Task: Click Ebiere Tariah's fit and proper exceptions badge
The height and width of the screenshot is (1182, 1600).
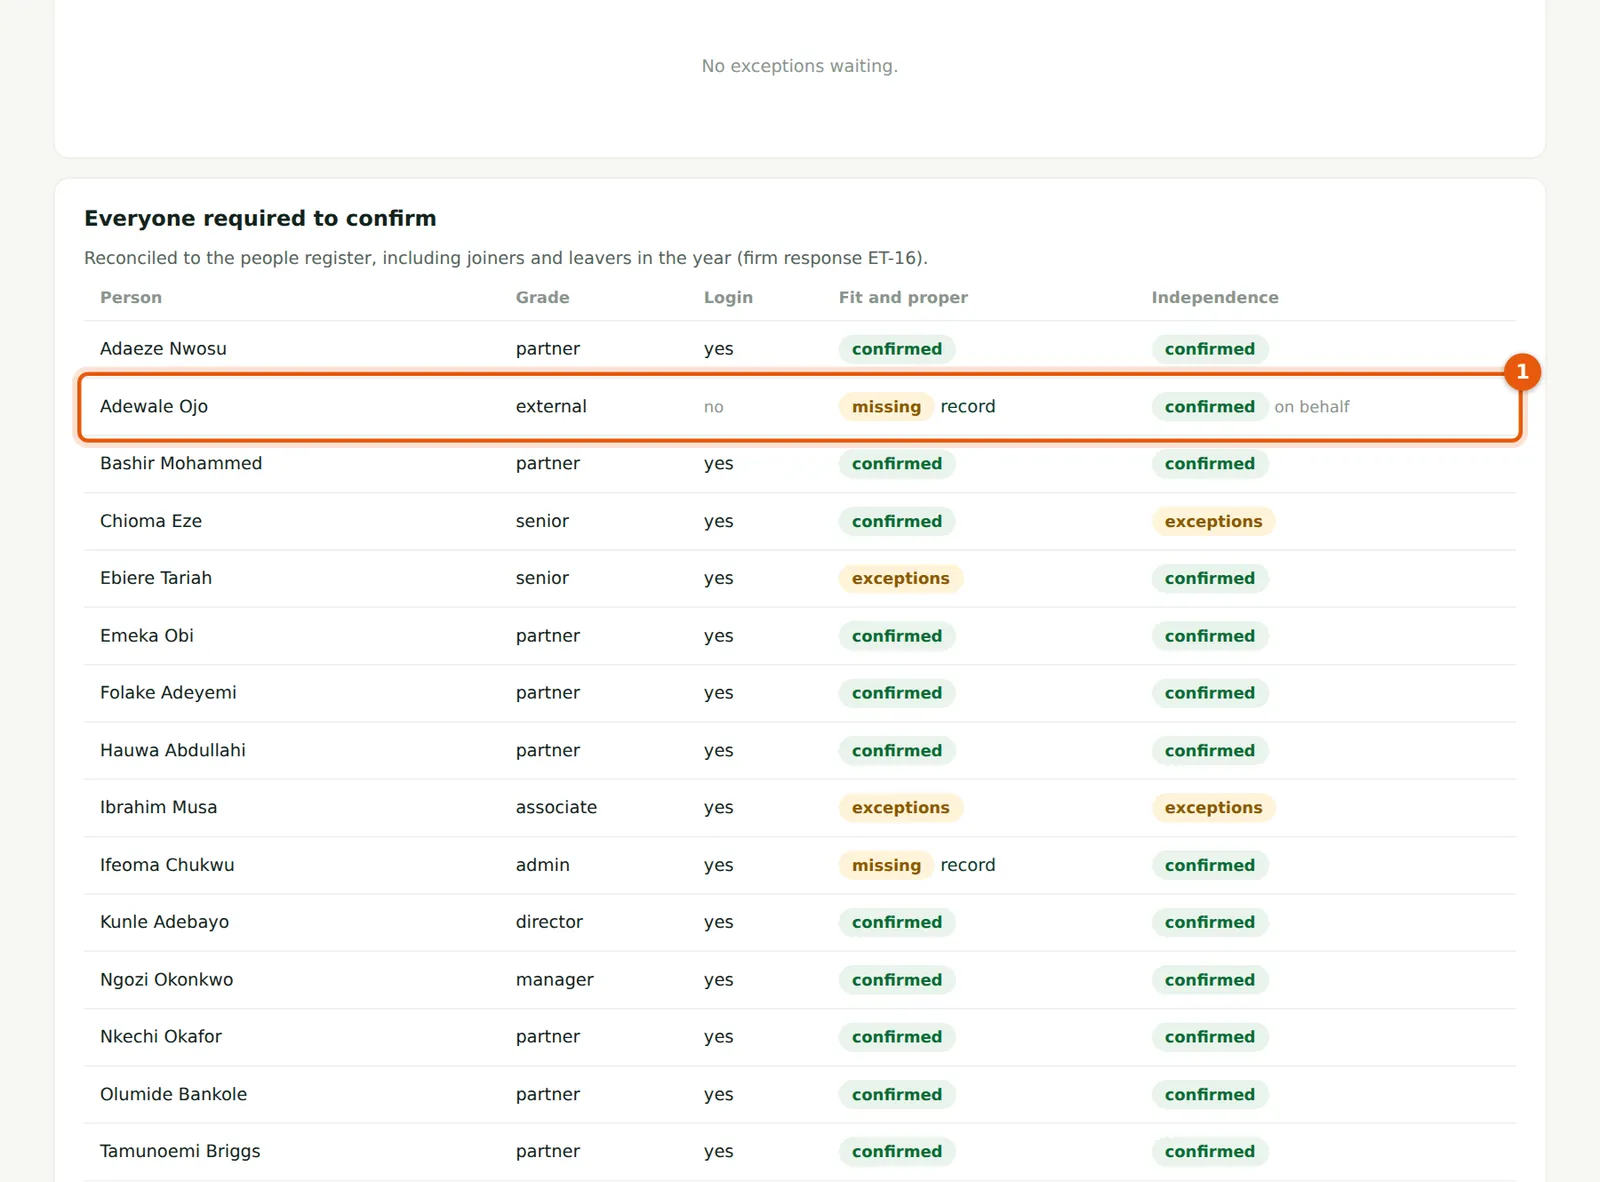Action: click(x=900, y=578)
